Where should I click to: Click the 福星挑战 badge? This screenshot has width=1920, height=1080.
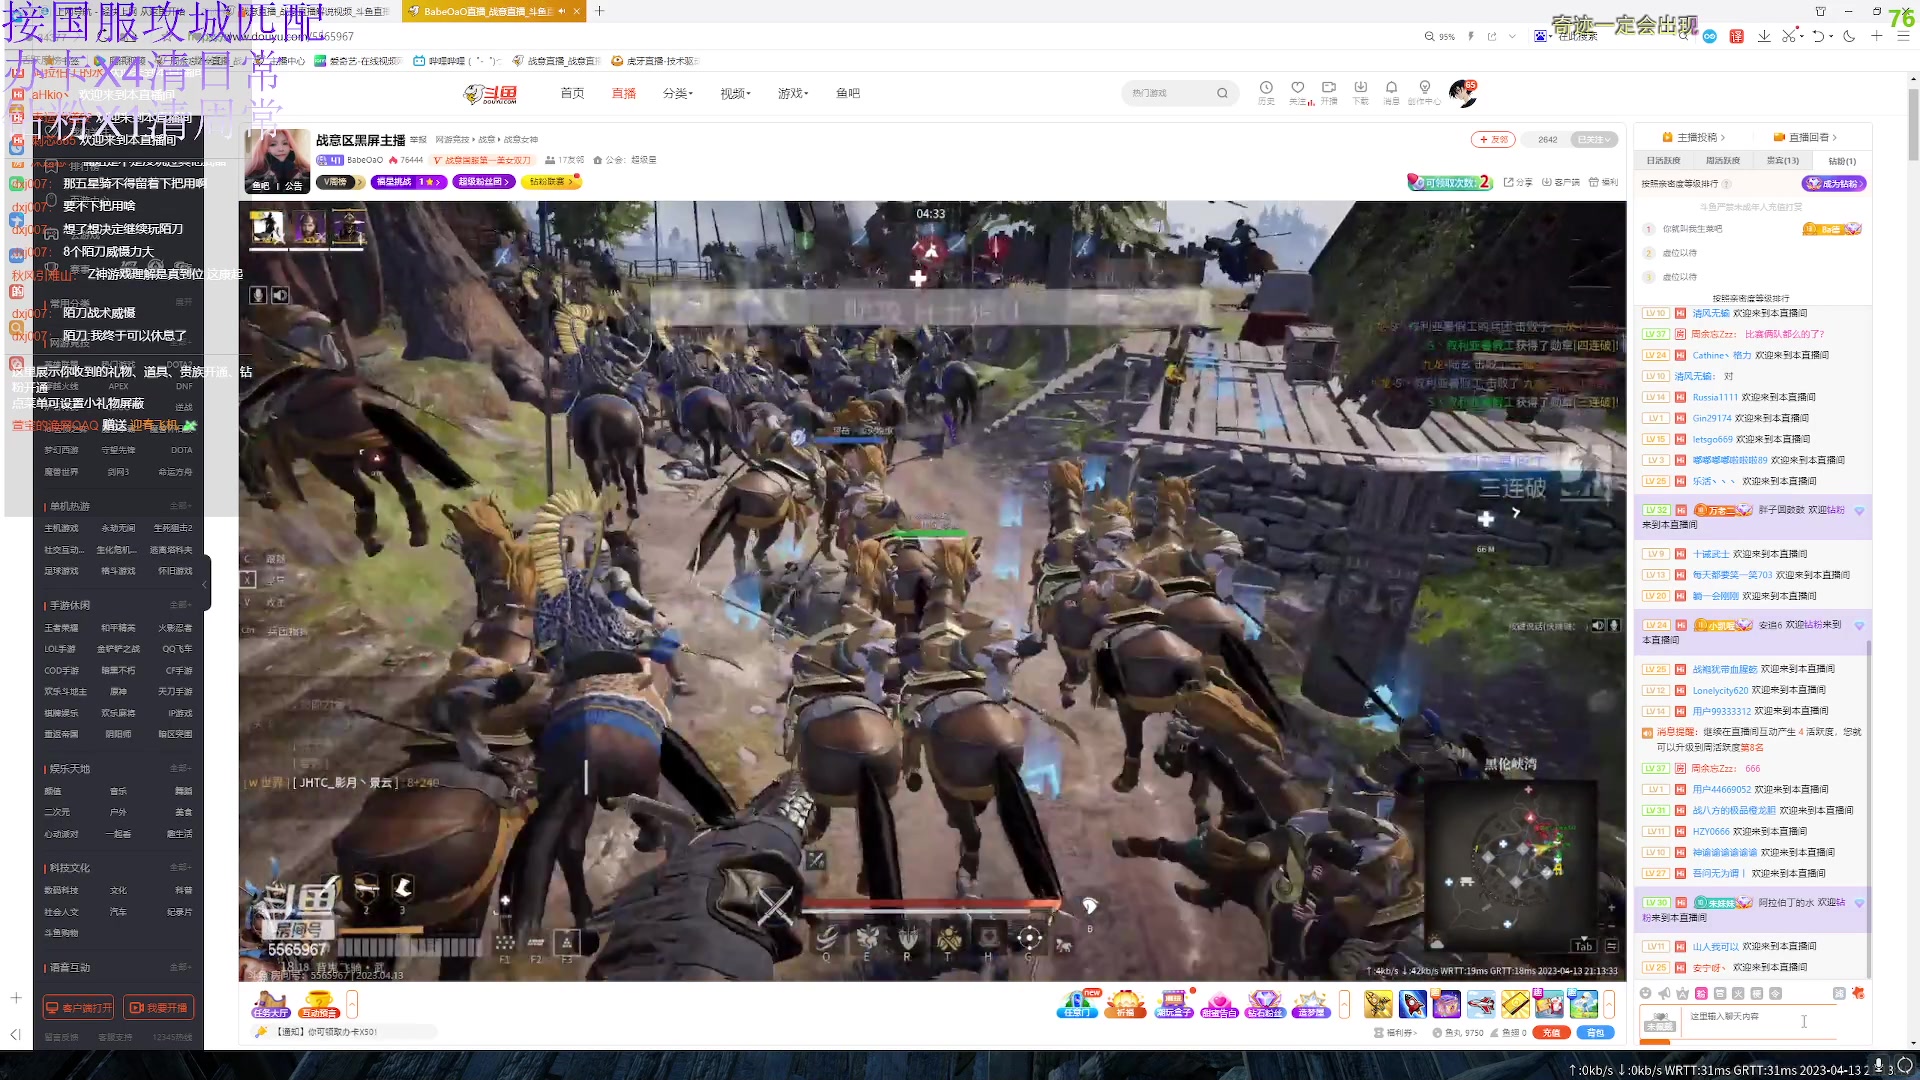tap(408, 182)
